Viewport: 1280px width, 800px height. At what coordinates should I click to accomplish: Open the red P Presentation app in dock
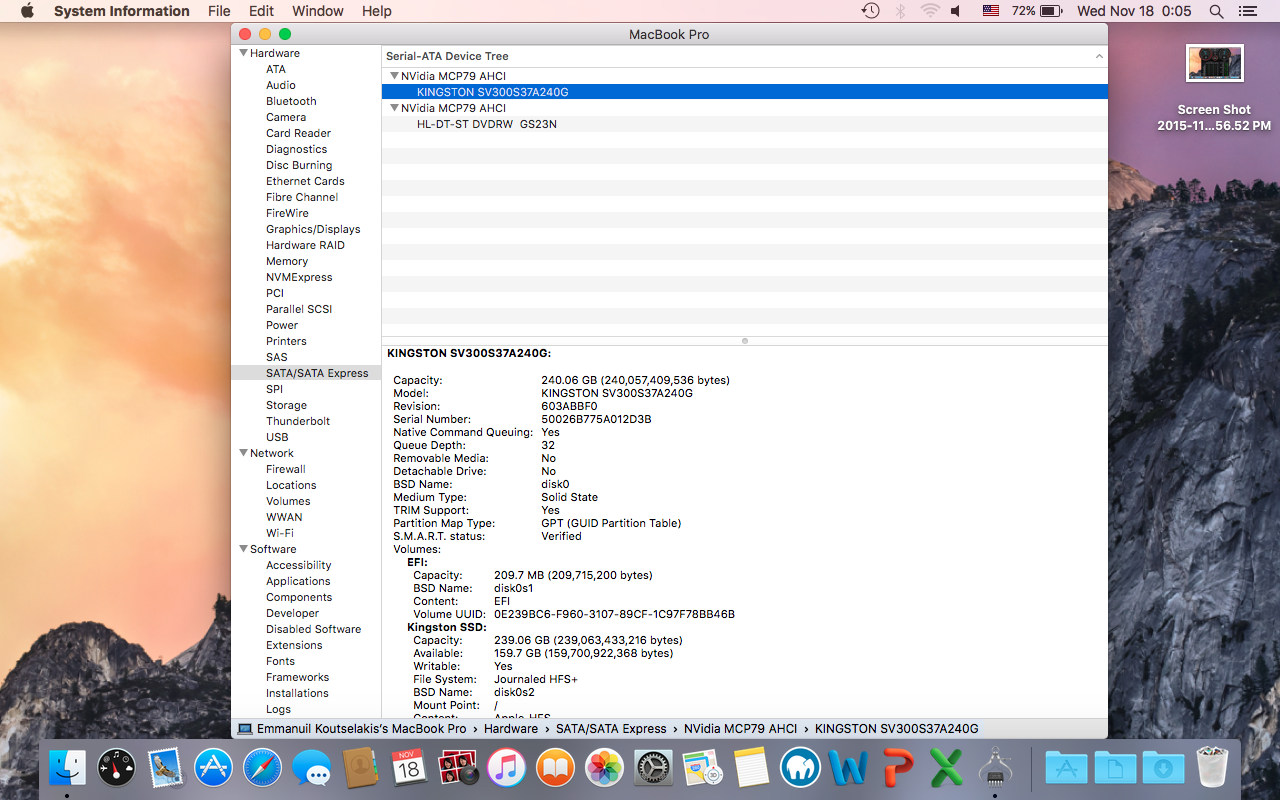coord(897,768)
